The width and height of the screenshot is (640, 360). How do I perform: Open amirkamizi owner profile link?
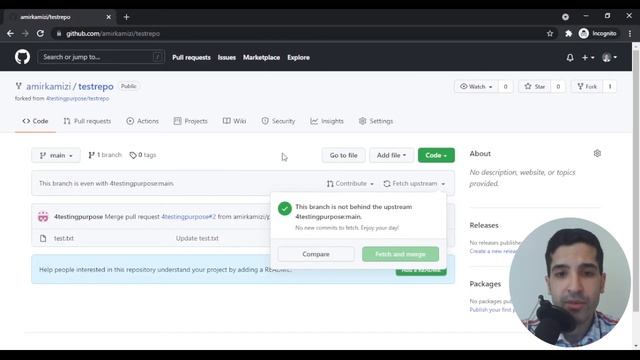coord(49,87)
